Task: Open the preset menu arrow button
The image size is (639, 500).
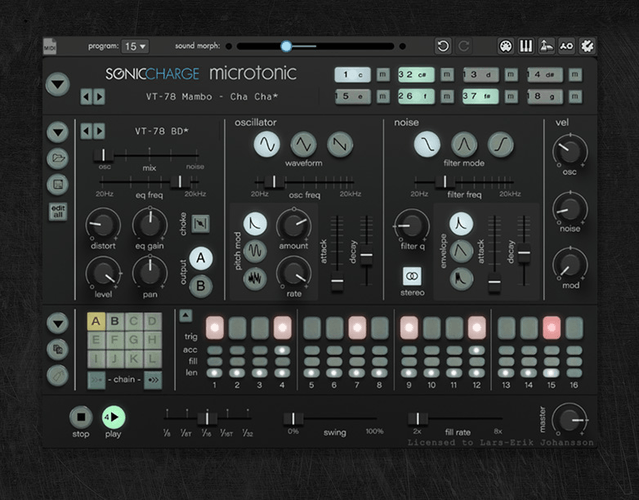Action: [x=57, y=84]
